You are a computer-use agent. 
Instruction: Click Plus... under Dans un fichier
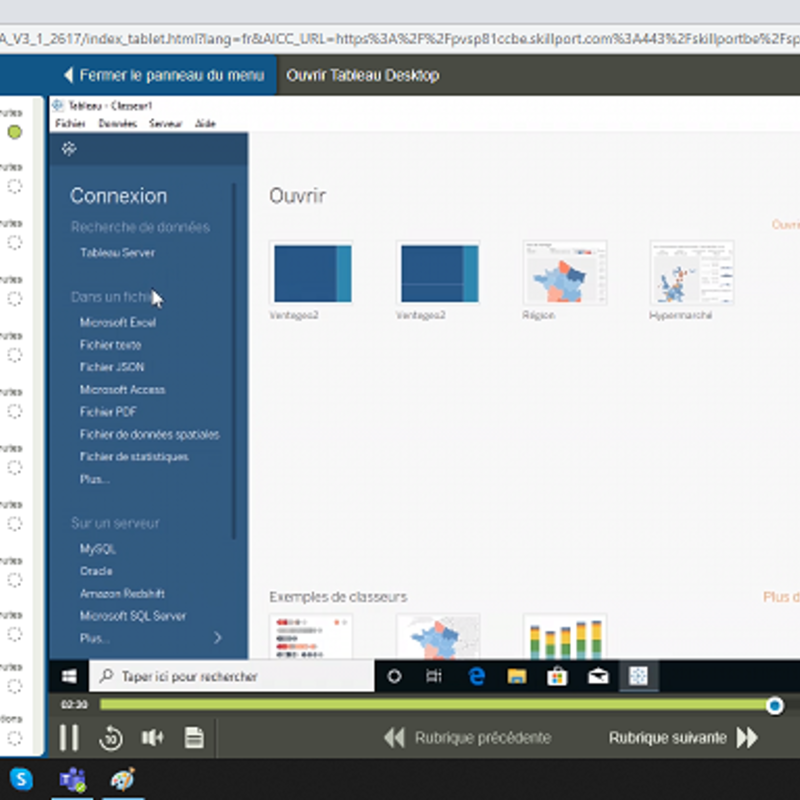click(x=94, y=479)
